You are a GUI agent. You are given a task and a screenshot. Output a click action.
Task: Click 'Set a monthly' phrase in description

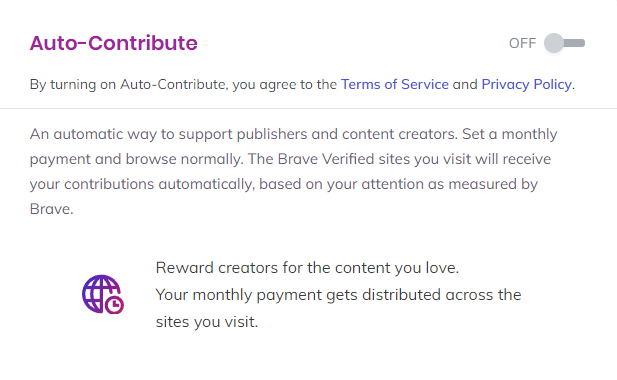pos(510,134)
